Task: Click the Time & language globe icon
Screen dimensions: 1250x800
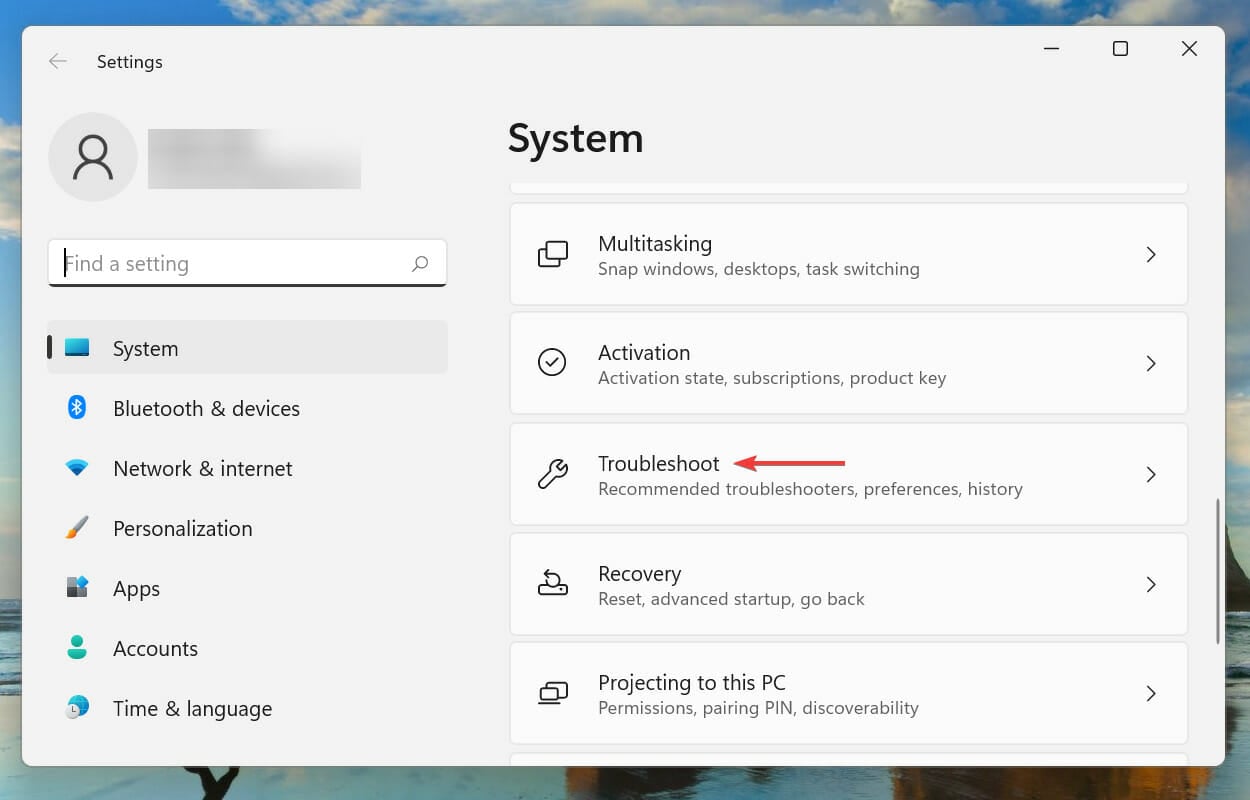Action: point(77,708)
